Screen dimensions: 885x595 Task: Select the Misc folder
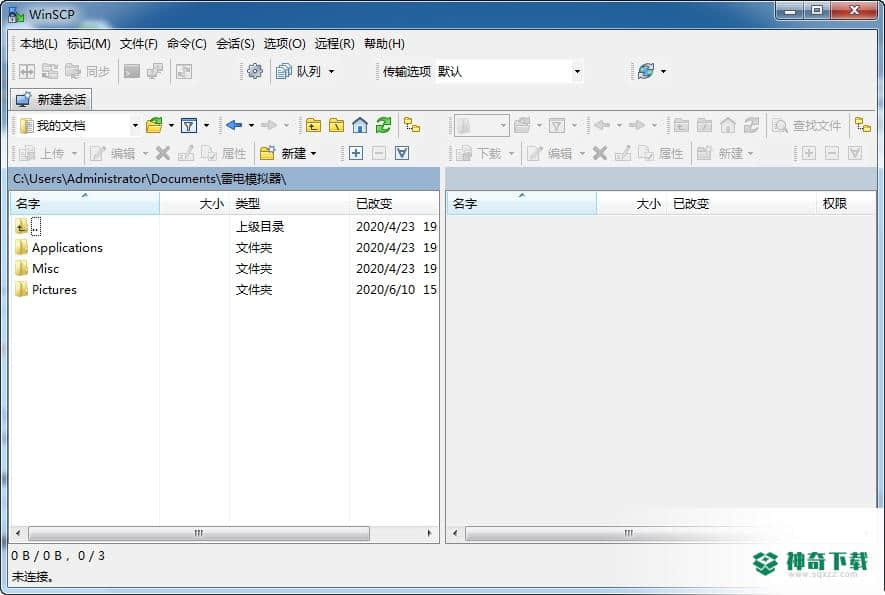(x=45, y=268)
